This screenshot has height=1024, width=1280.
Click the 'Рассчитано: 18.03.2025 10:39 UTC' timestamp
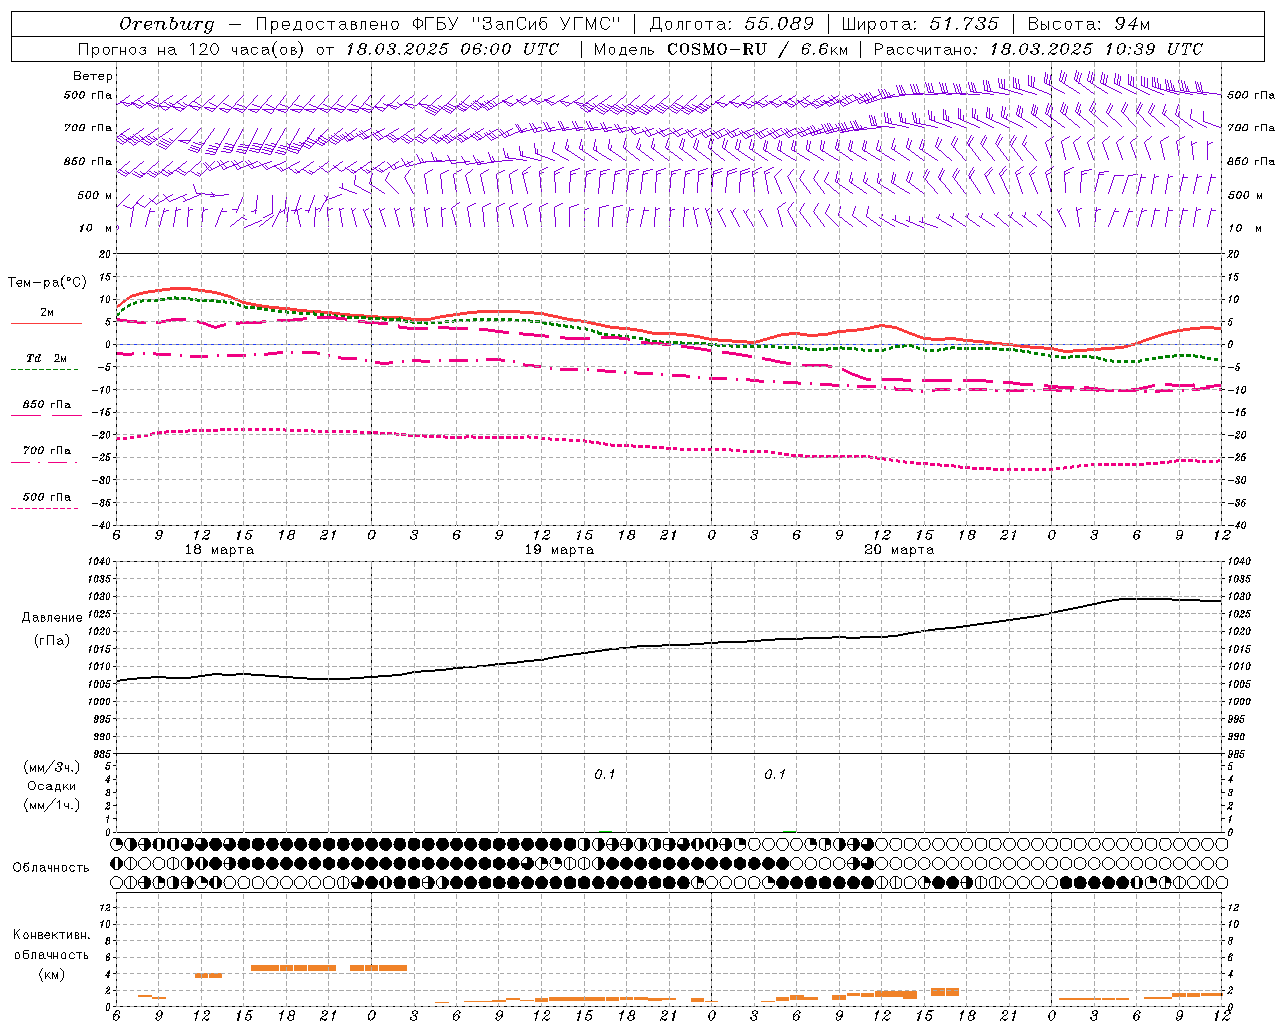coord(1038,49)
